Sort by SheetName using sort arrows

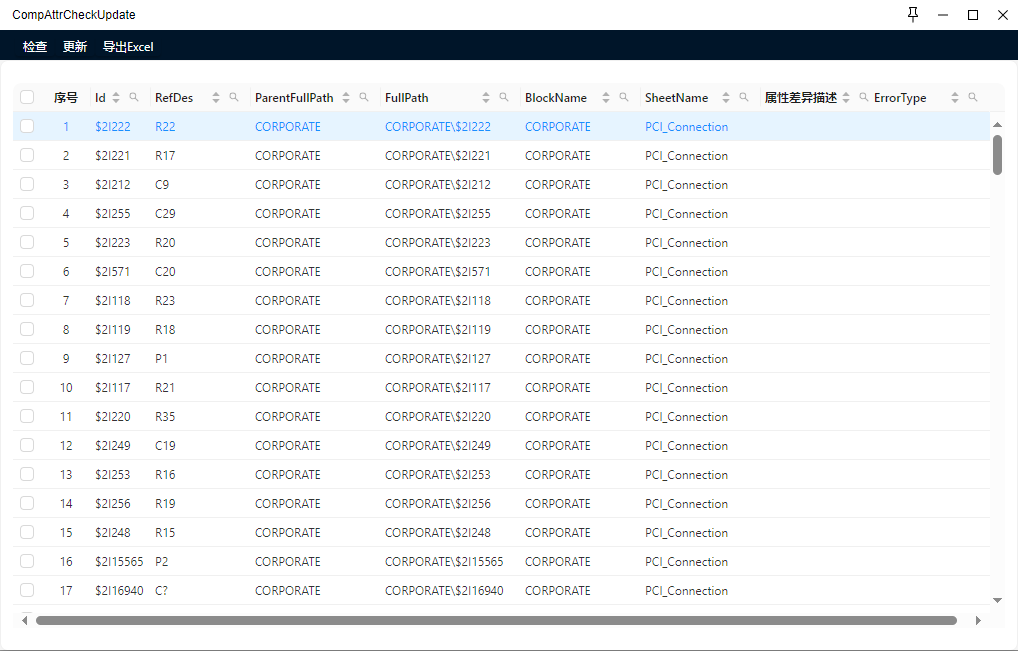point(726,98)
